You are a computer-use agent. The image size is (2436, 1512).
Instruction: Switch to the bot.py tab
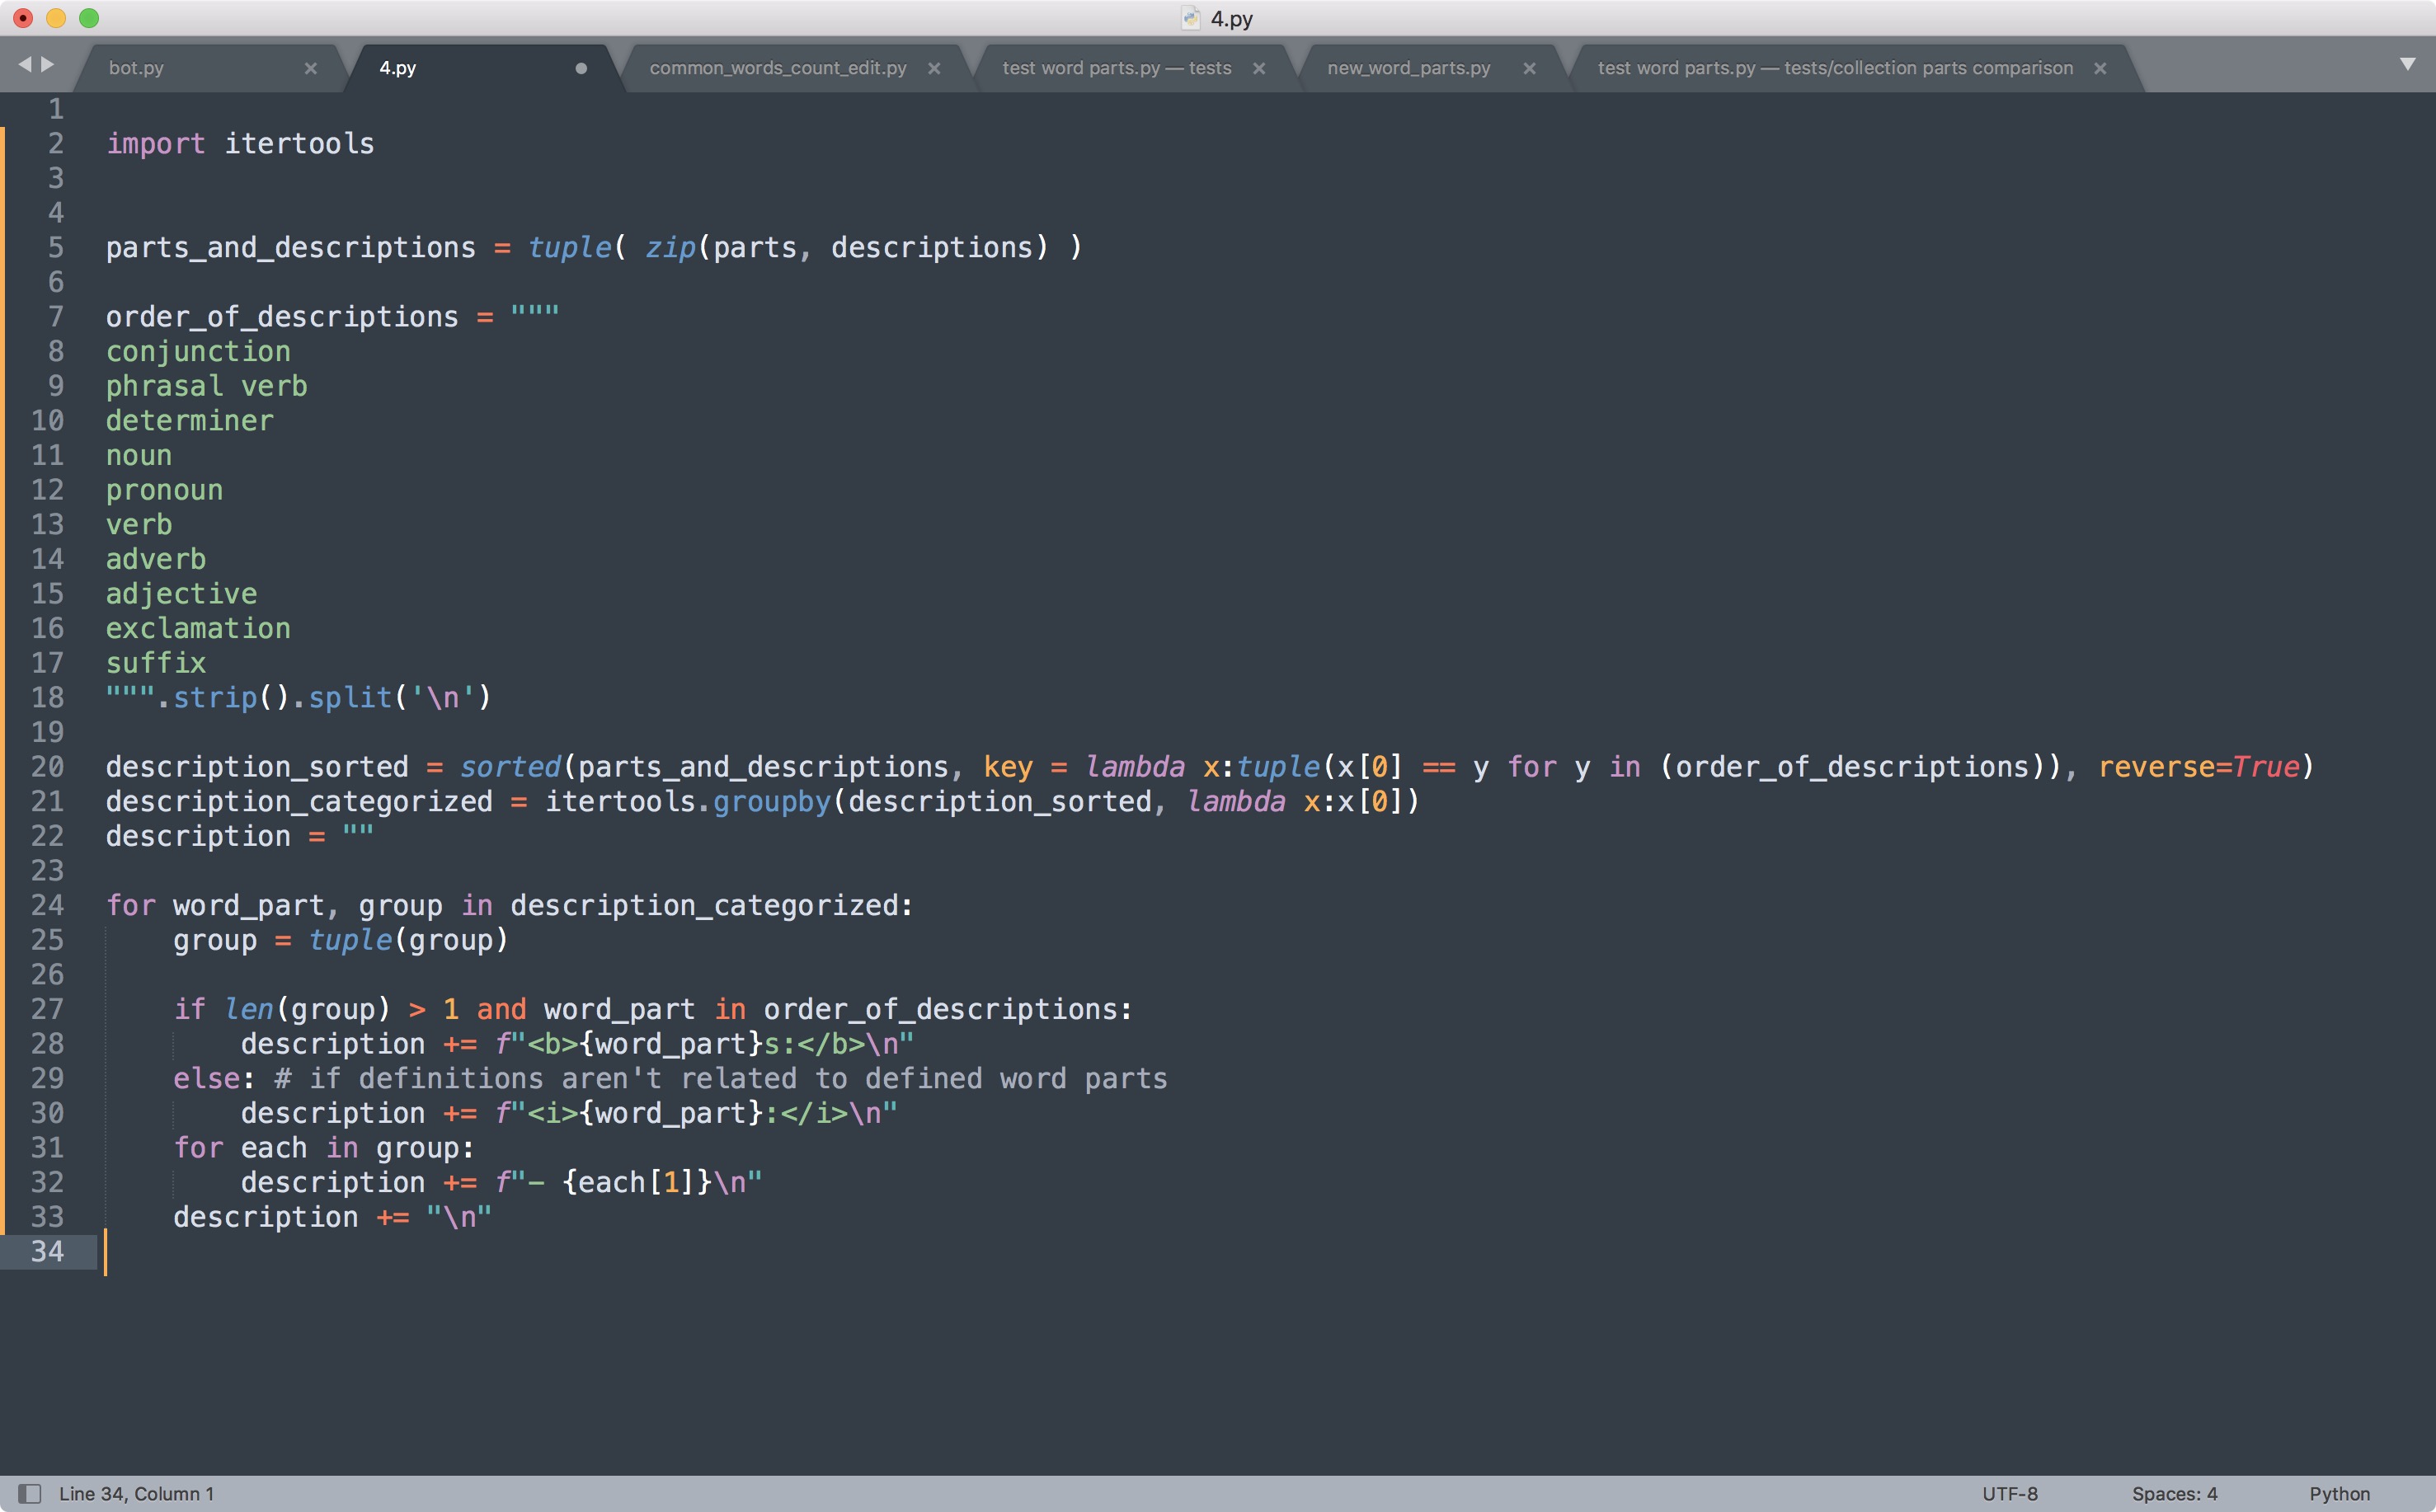(136, 68)
